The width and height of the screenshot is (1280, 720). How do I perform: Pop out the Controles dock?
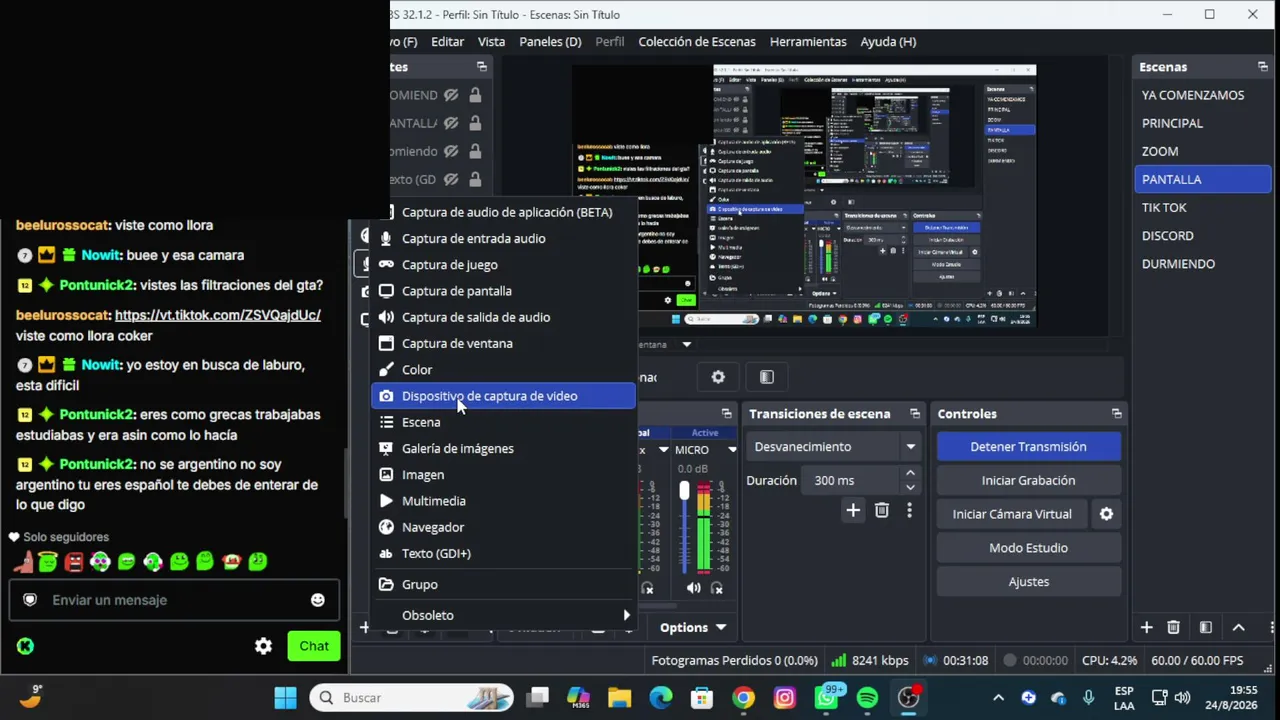pyautogui.click(x=1117, y=414)
